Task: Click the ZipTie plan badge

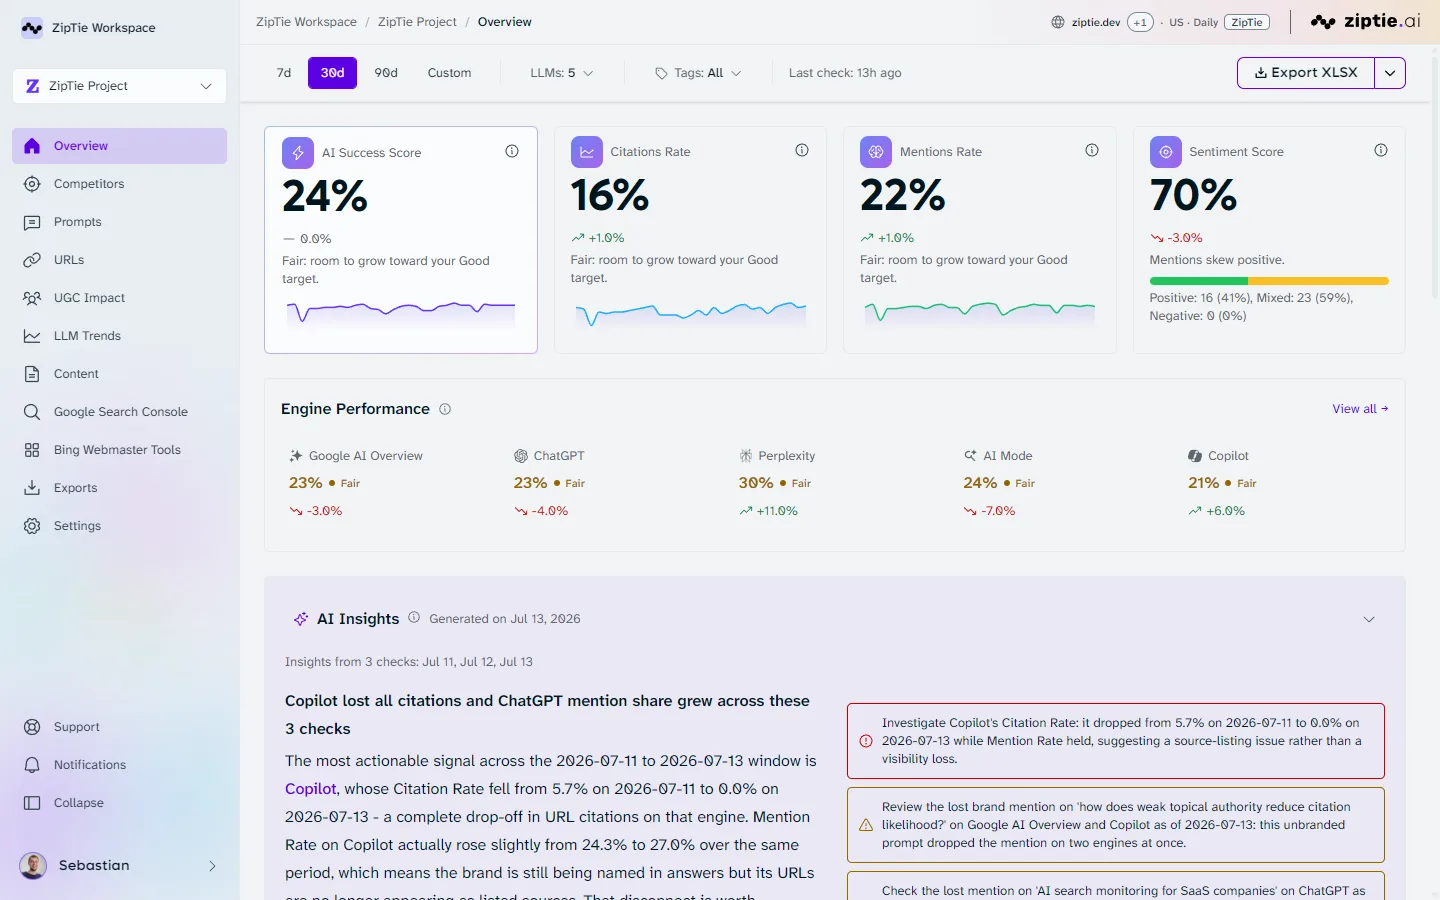Action: pyautogui.click(x=1247, y=22)
